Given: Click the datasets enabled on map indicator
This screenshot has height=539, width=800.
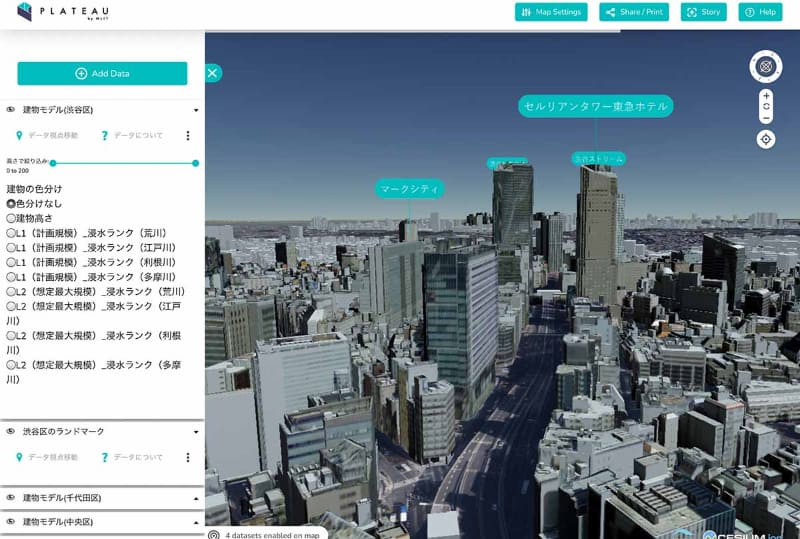Looking at the screenshot, I should (x=266, y=534).
